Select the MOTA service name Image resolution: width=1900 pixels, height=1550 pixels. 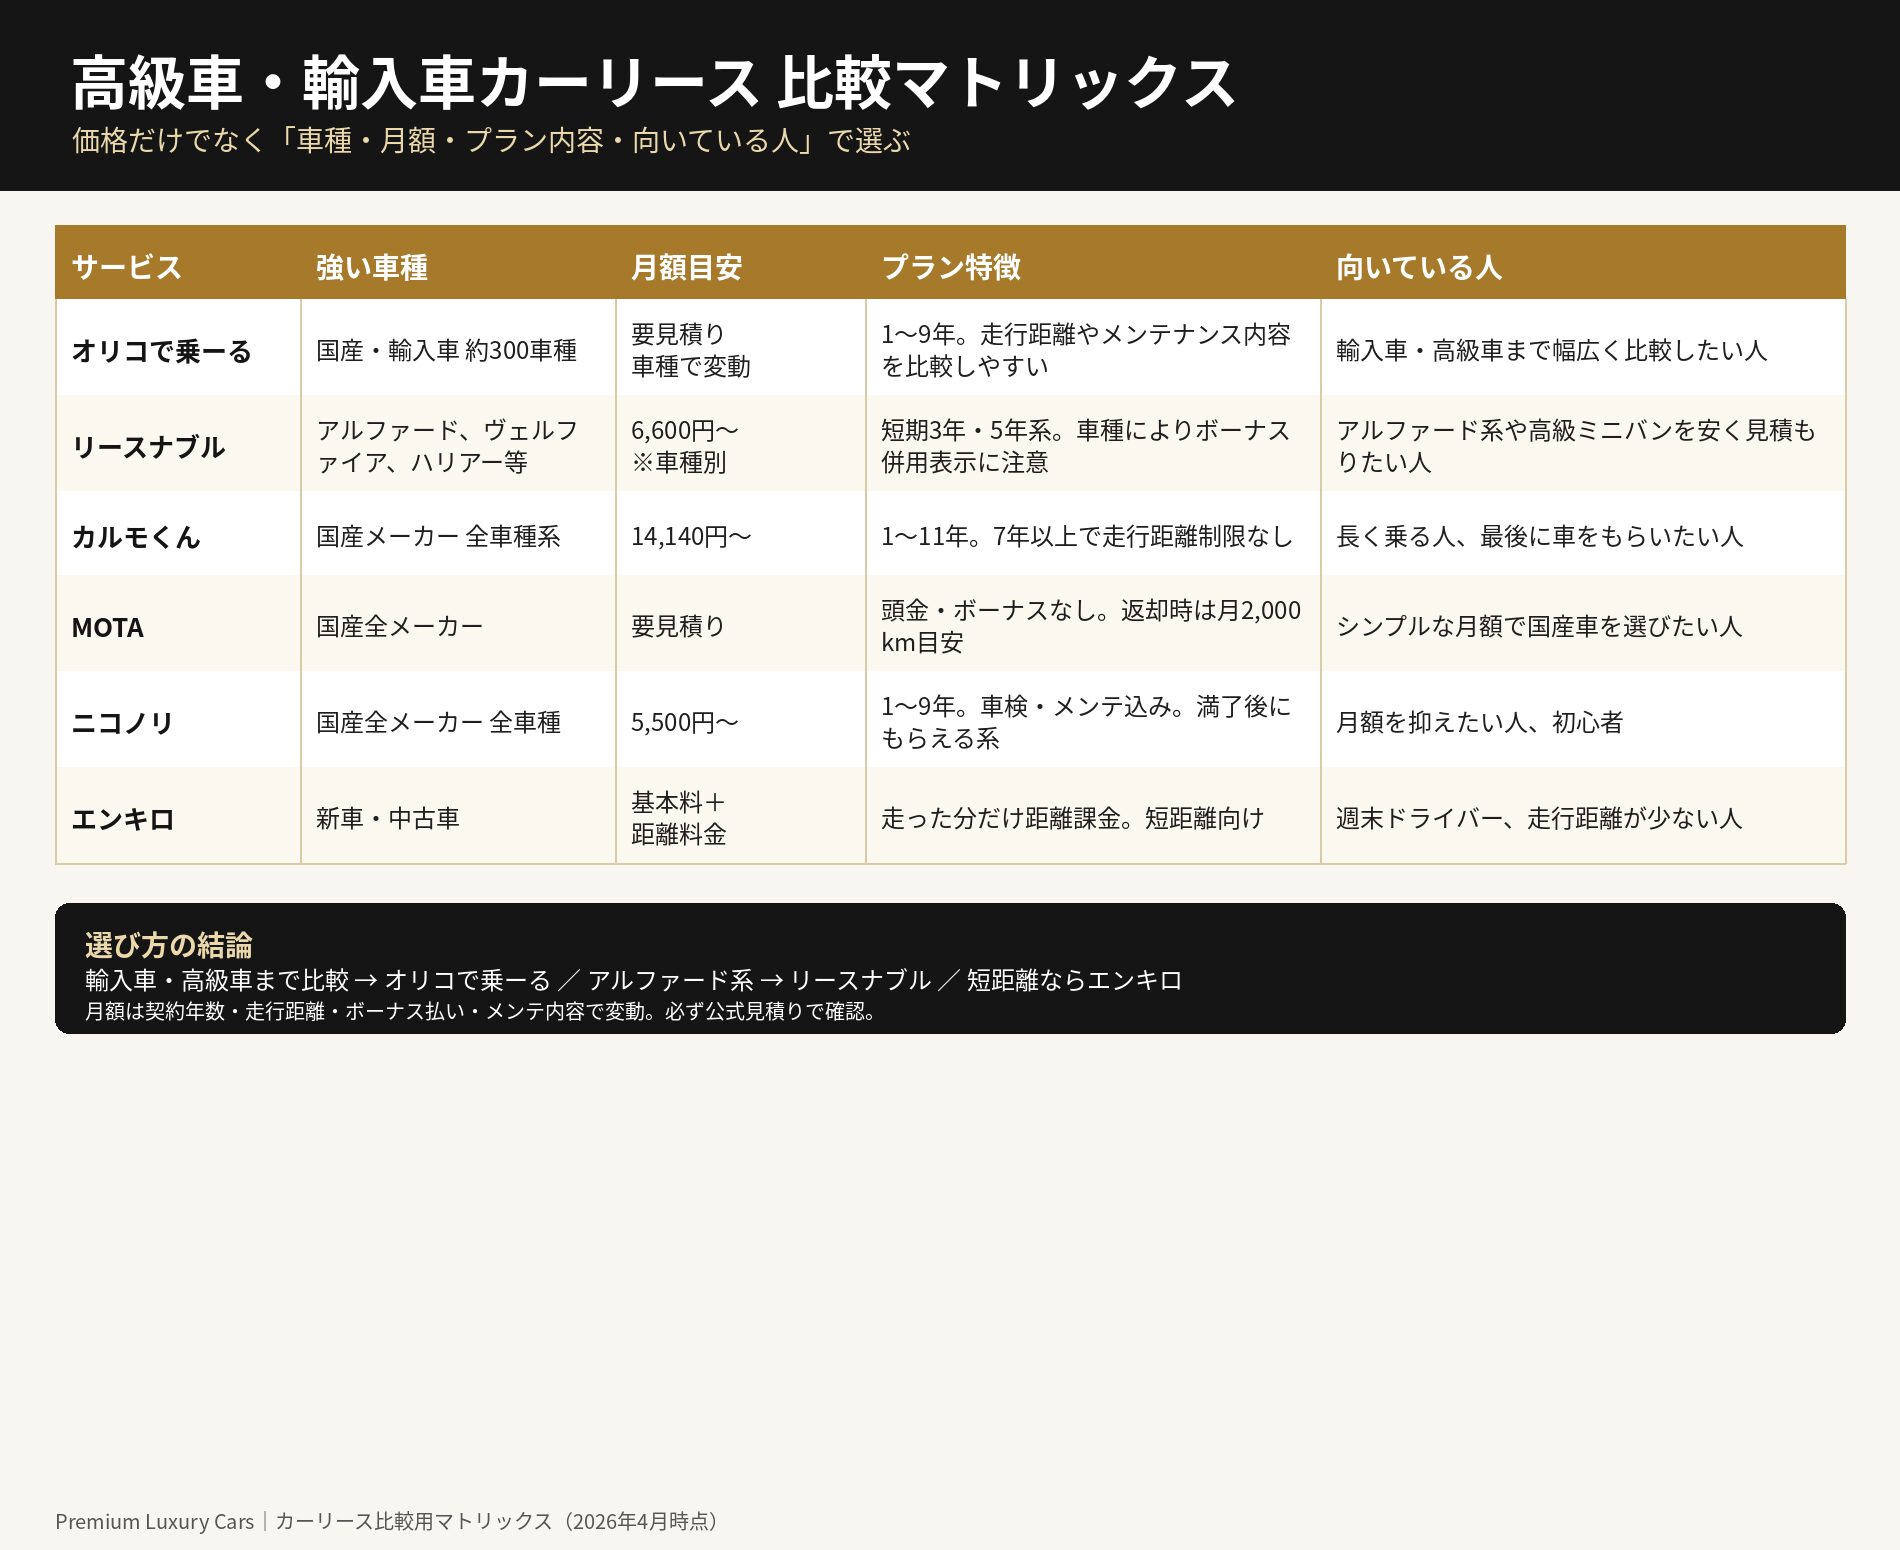[x=106, y=627]
